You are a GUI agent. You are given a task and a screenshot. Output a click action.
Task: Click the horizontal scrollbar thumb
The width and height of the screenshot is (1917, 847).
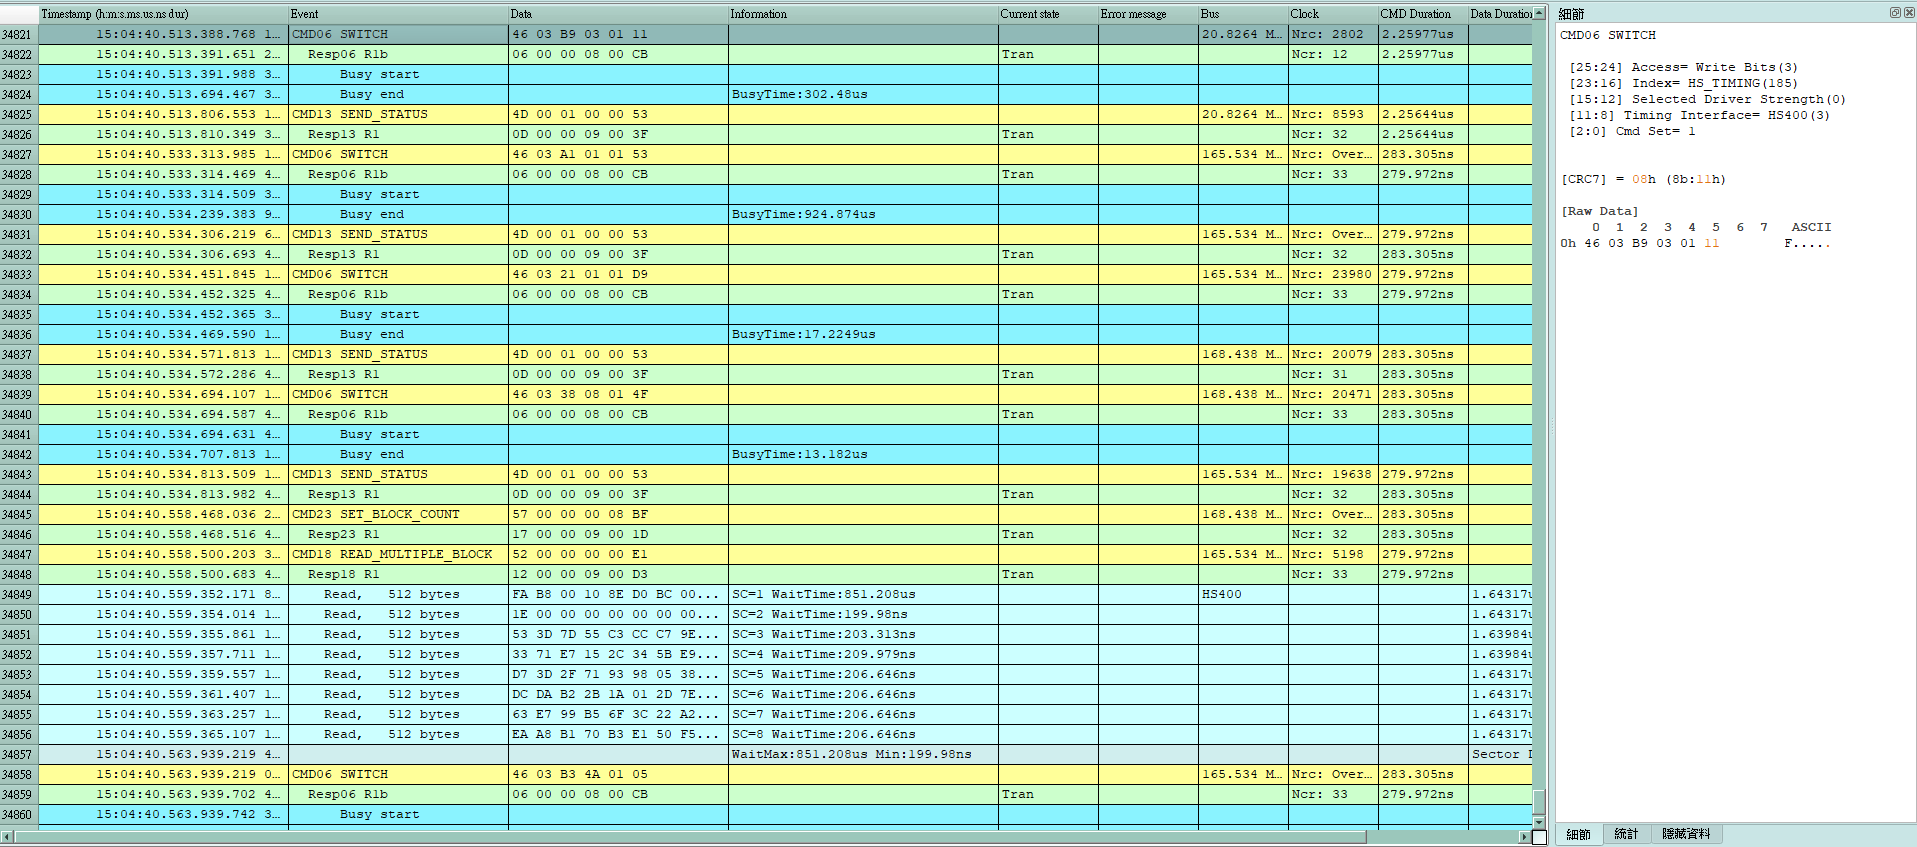690,837
